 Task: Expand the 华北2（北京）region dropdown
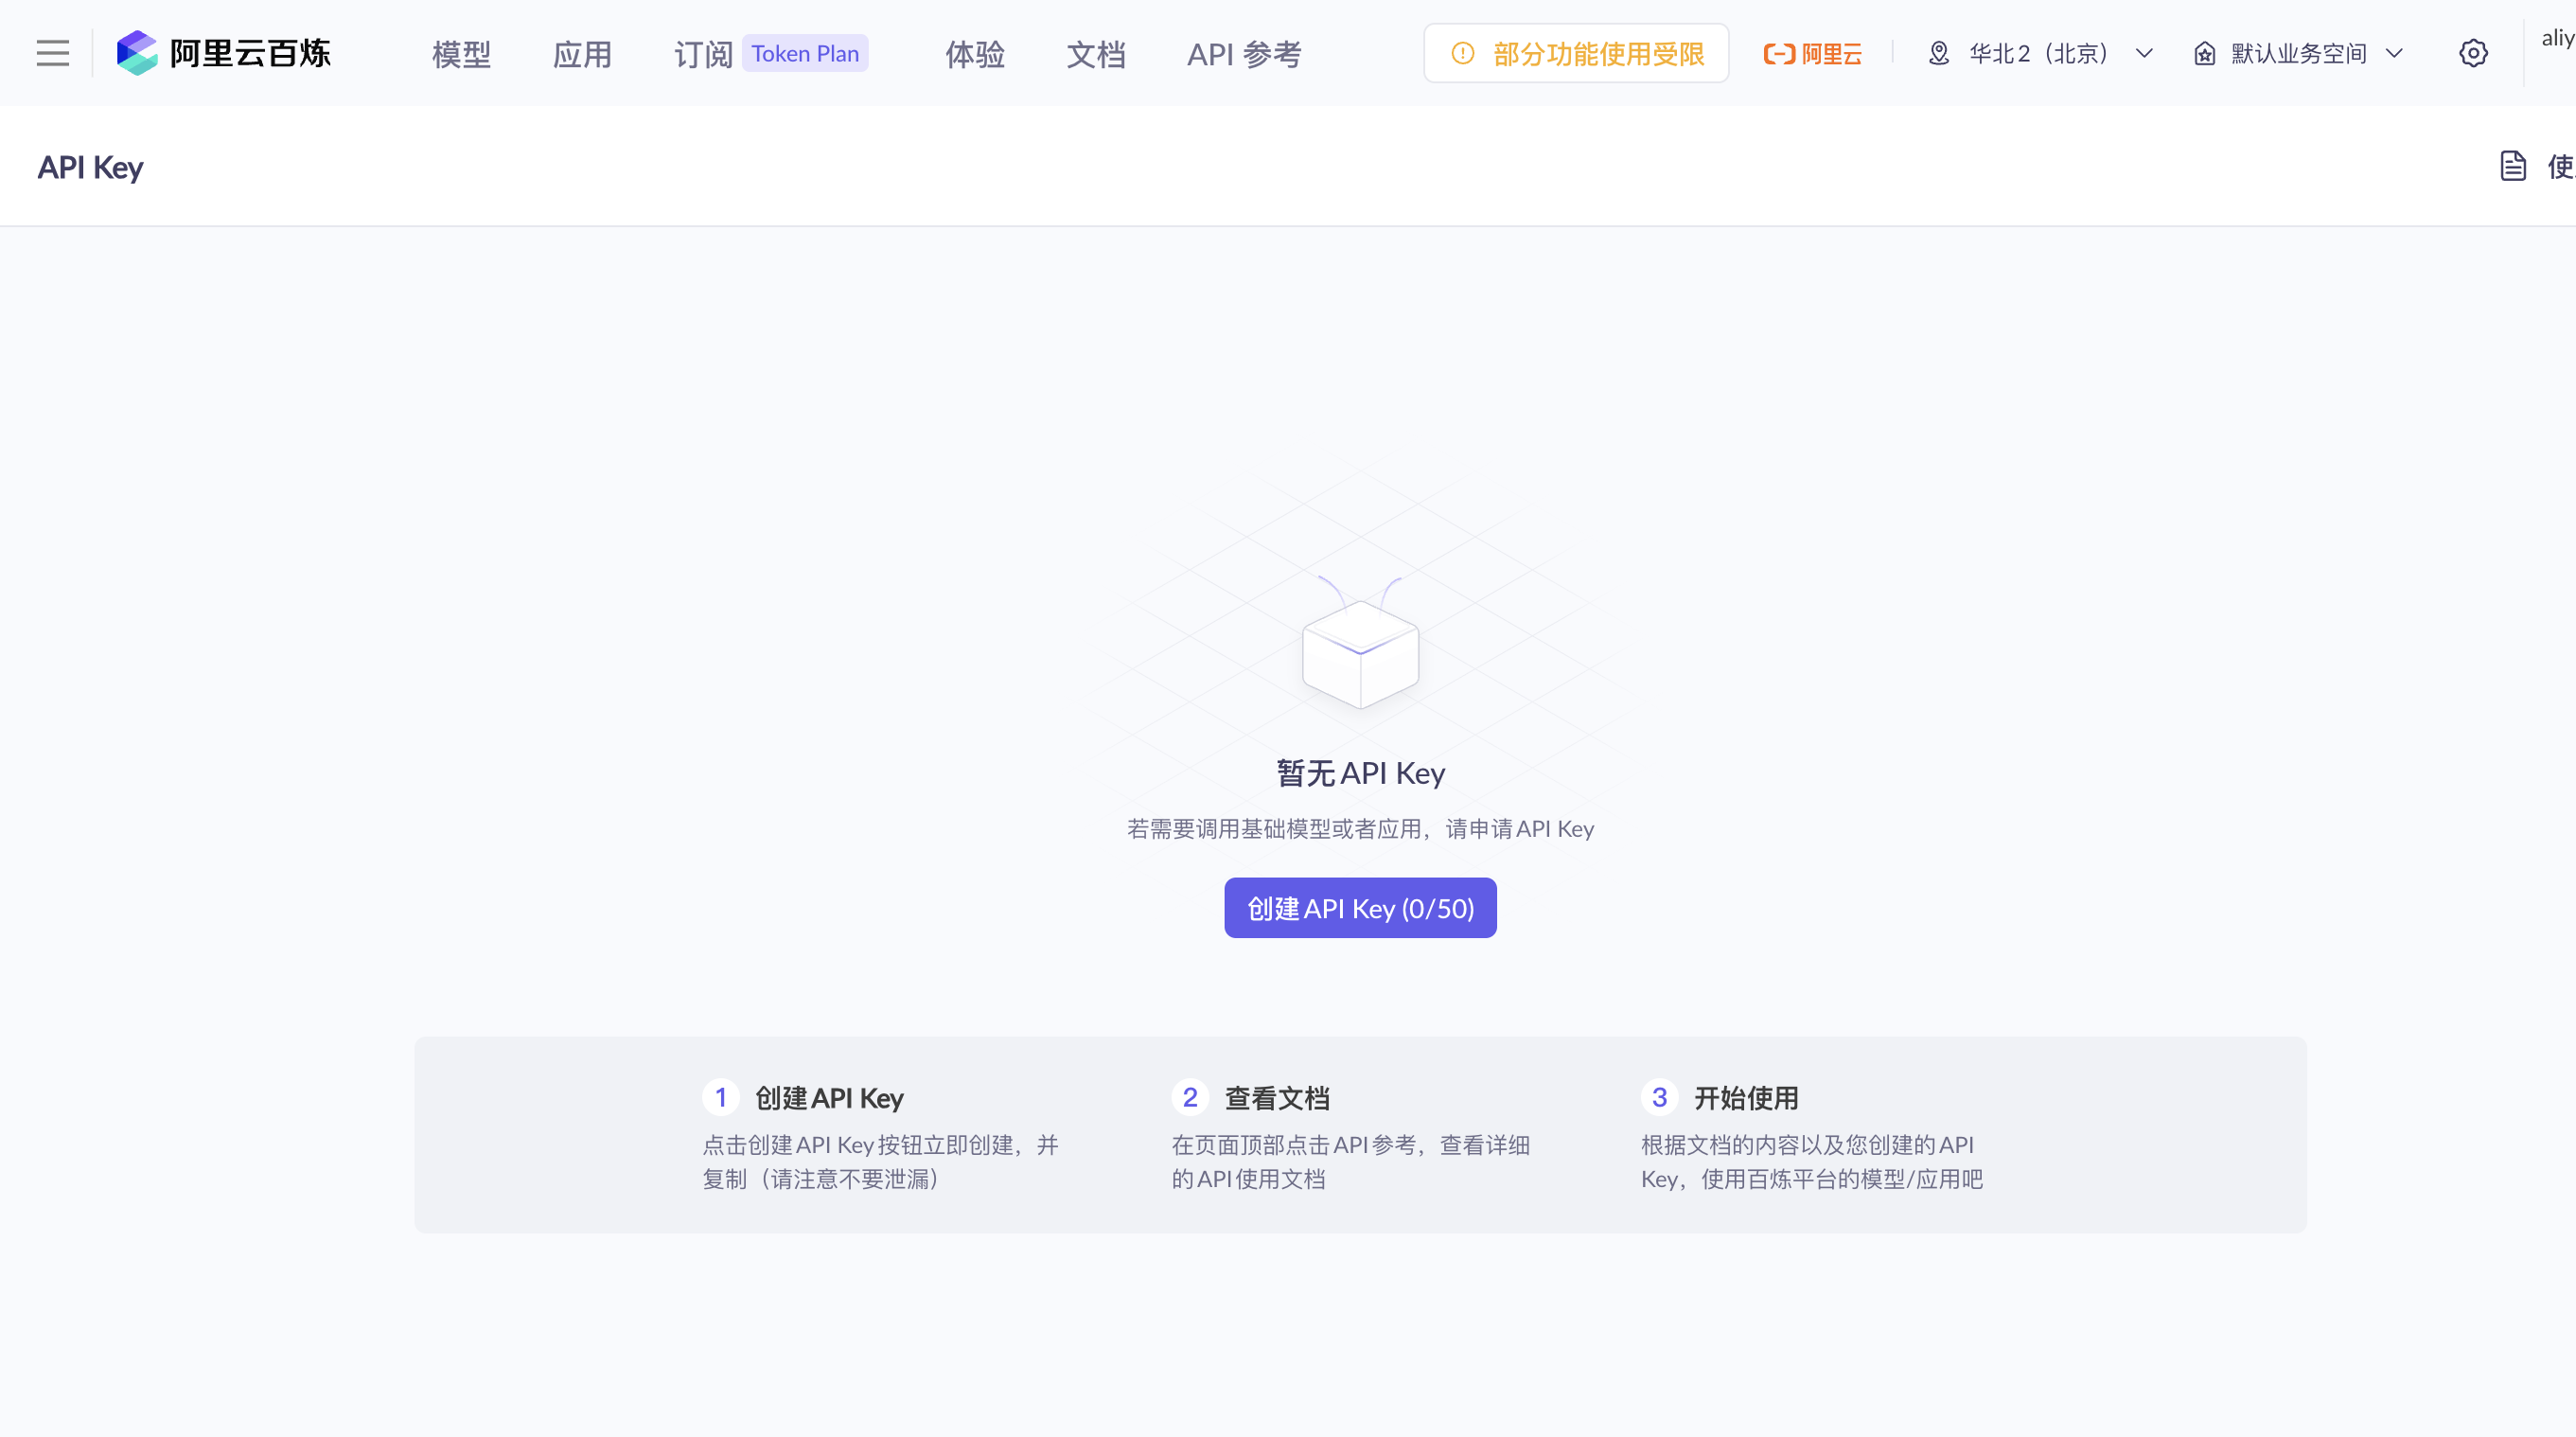[2040, 53]
